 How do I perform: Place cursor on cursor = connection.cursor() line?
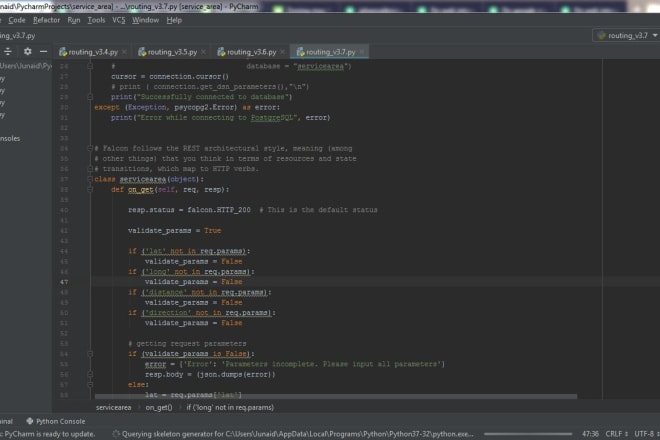pos(170,76)
